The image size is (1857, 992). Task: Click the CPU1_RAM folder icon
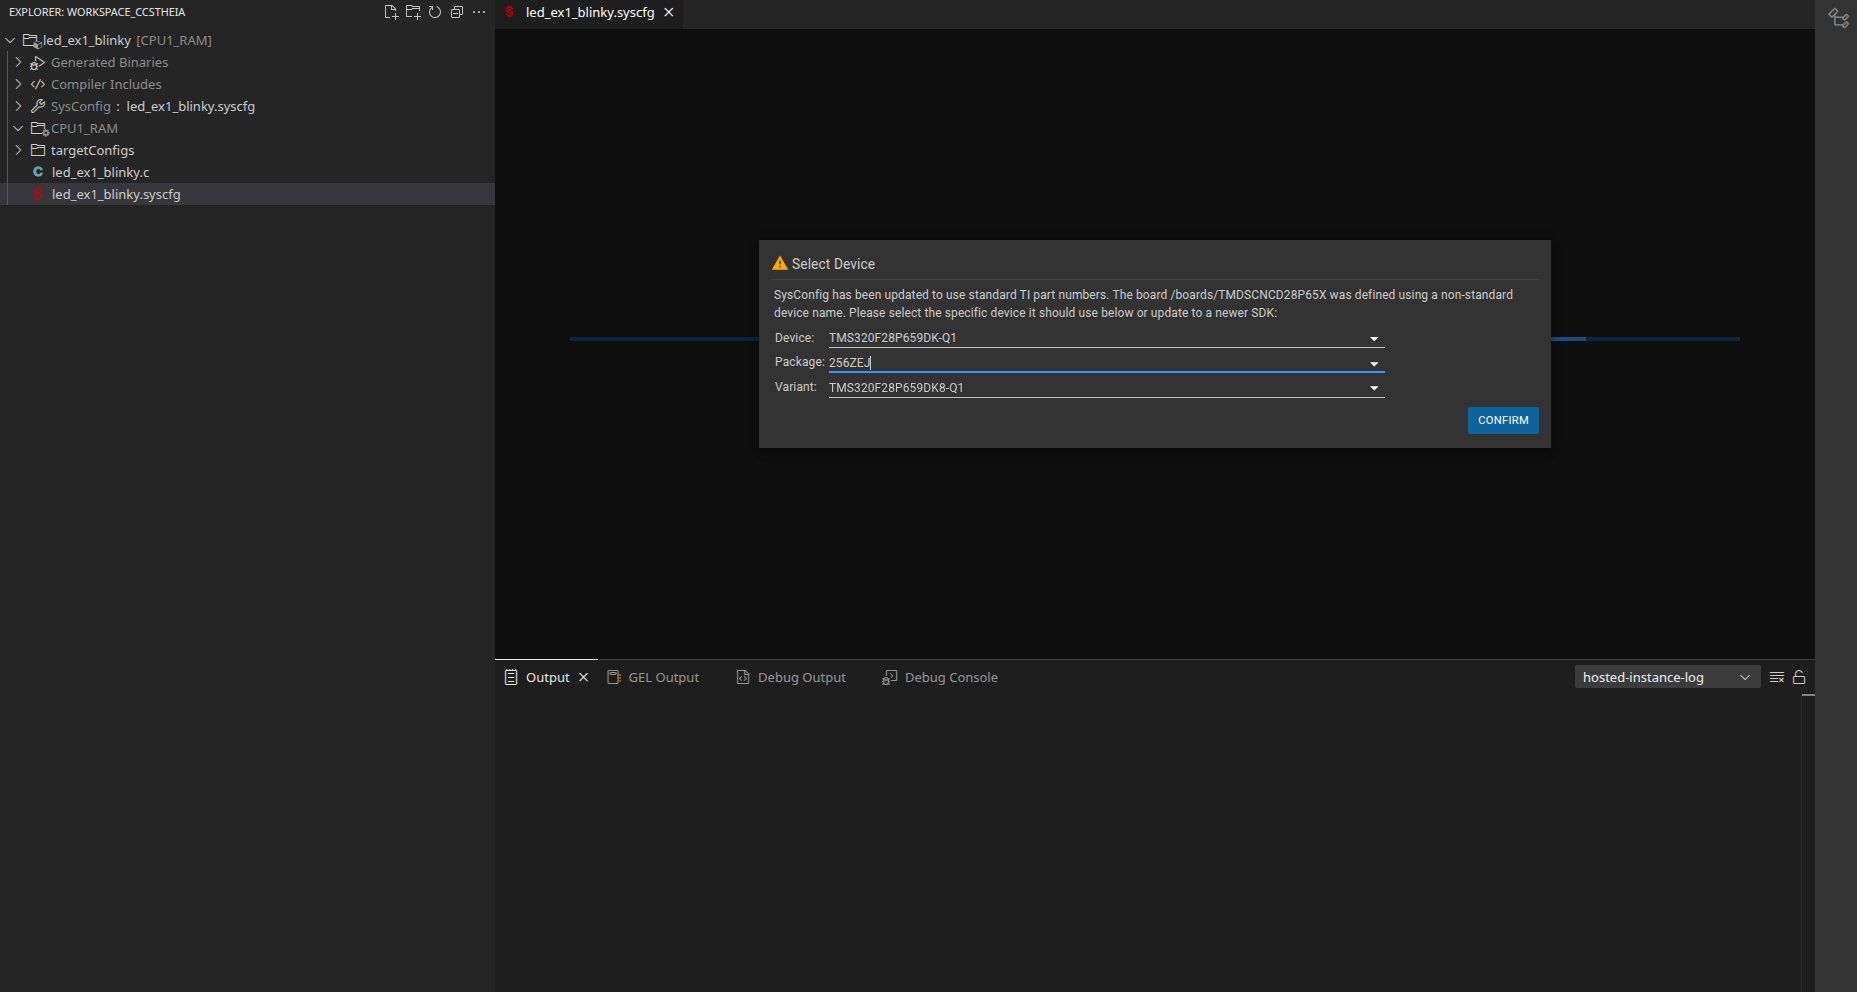point(40,128)
